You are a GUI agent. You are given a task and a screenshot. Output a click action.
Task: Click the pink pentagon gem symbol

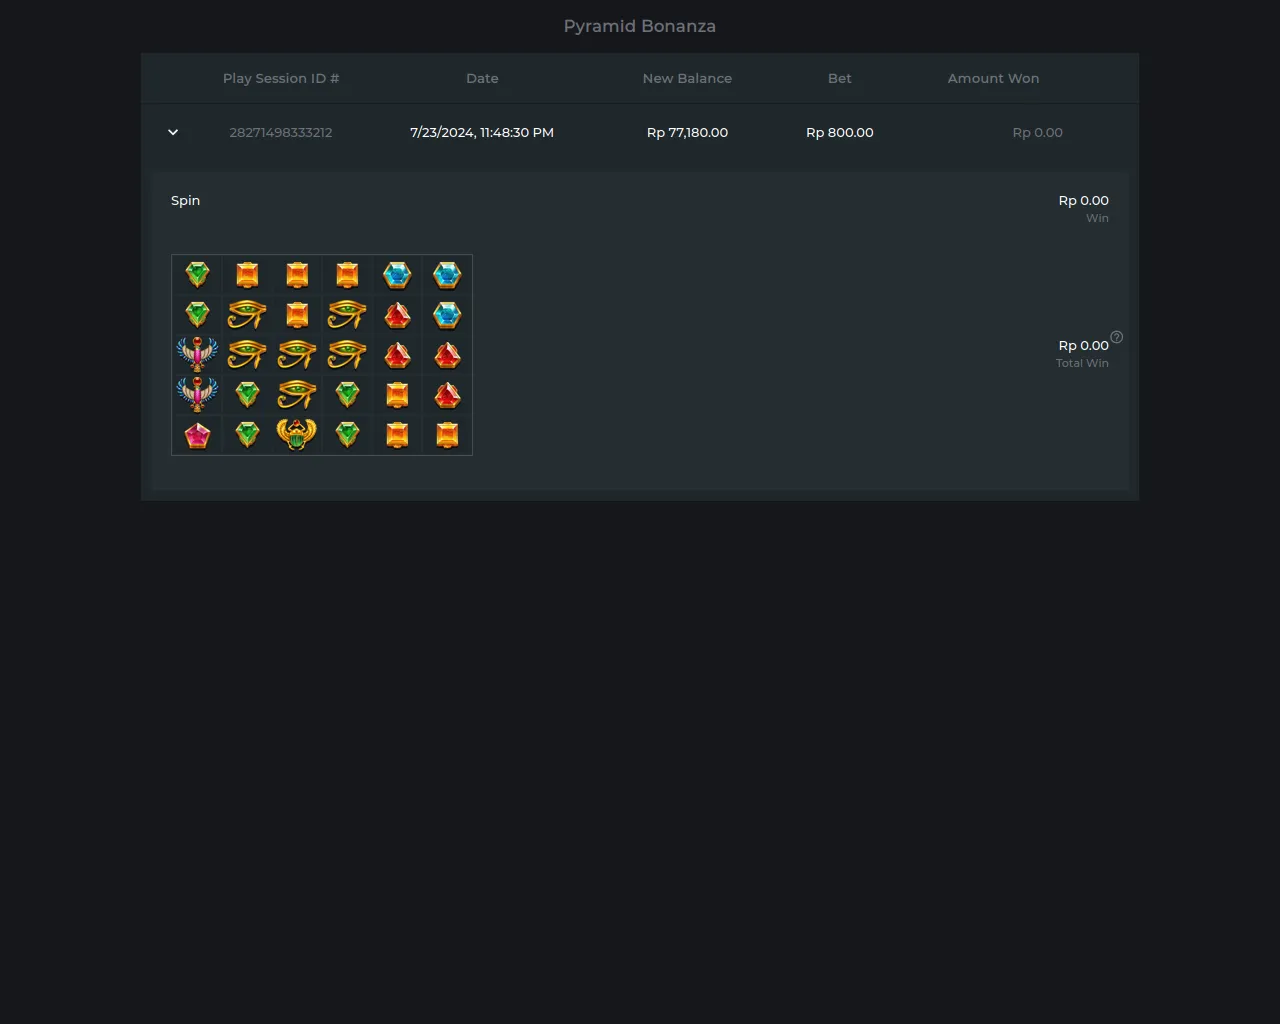click(197, 435)
